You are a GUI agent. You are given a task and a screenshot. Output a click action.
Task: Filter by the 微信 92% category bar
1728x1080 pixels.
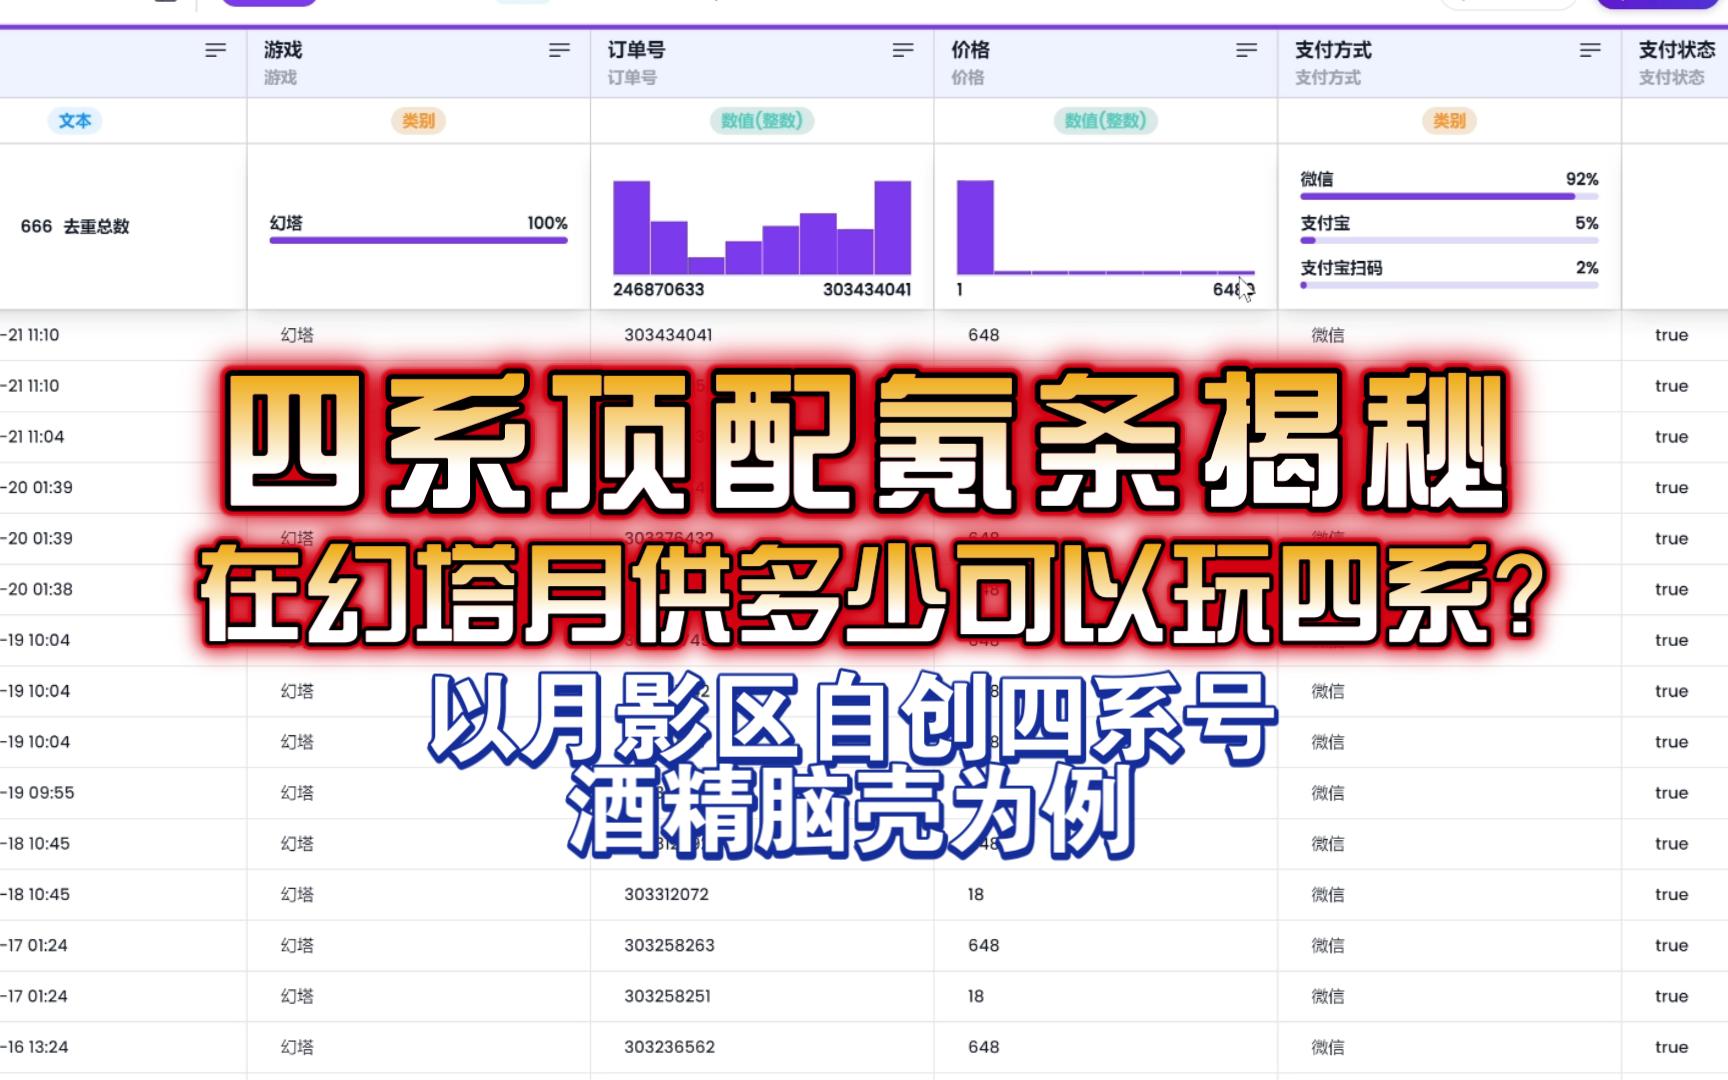click(1449, 185)
